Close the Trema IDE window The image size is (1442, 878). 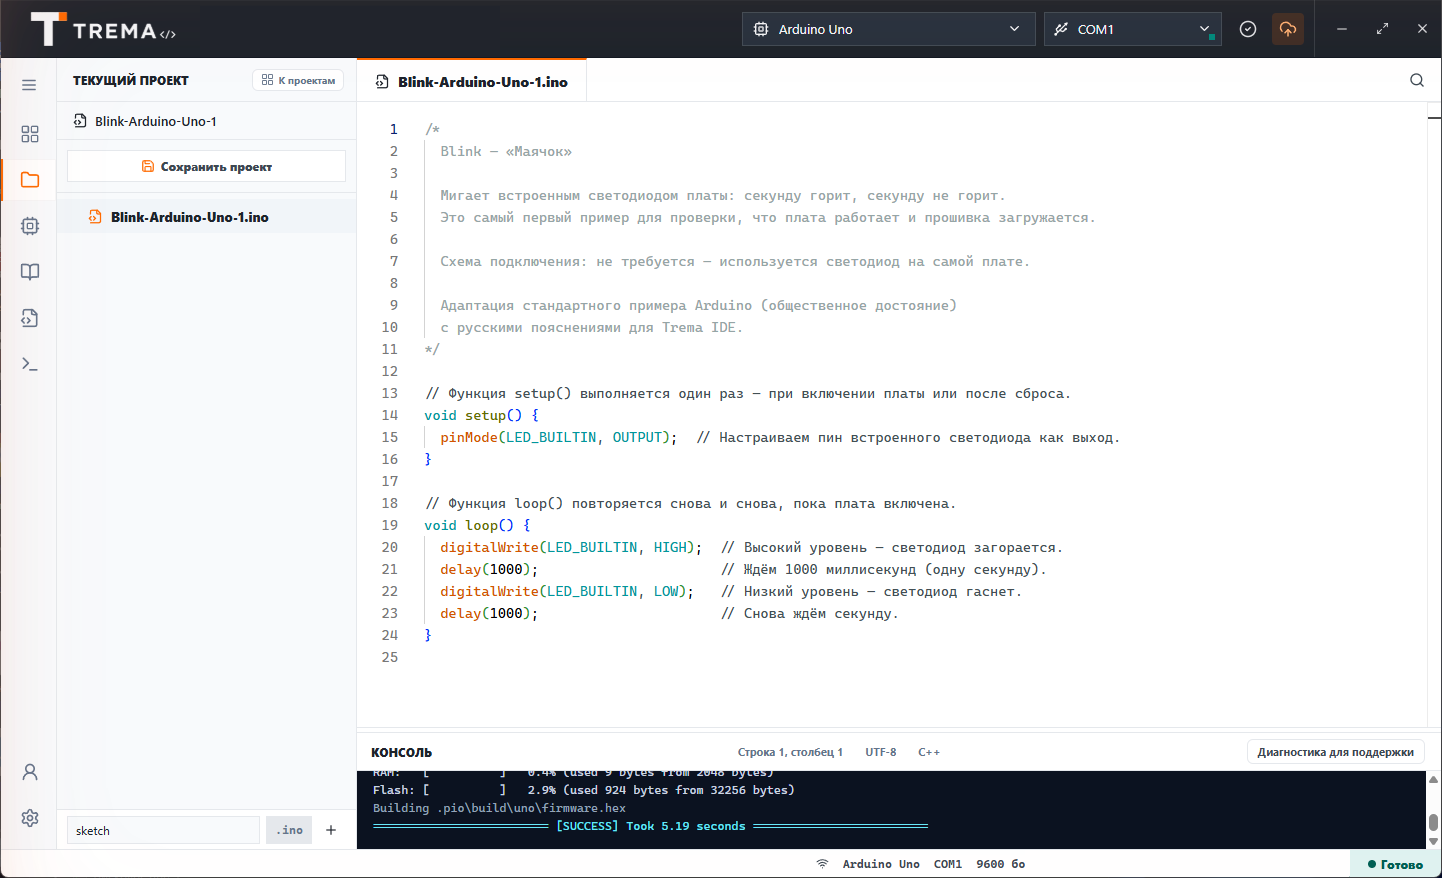[x=1422, y=29]
